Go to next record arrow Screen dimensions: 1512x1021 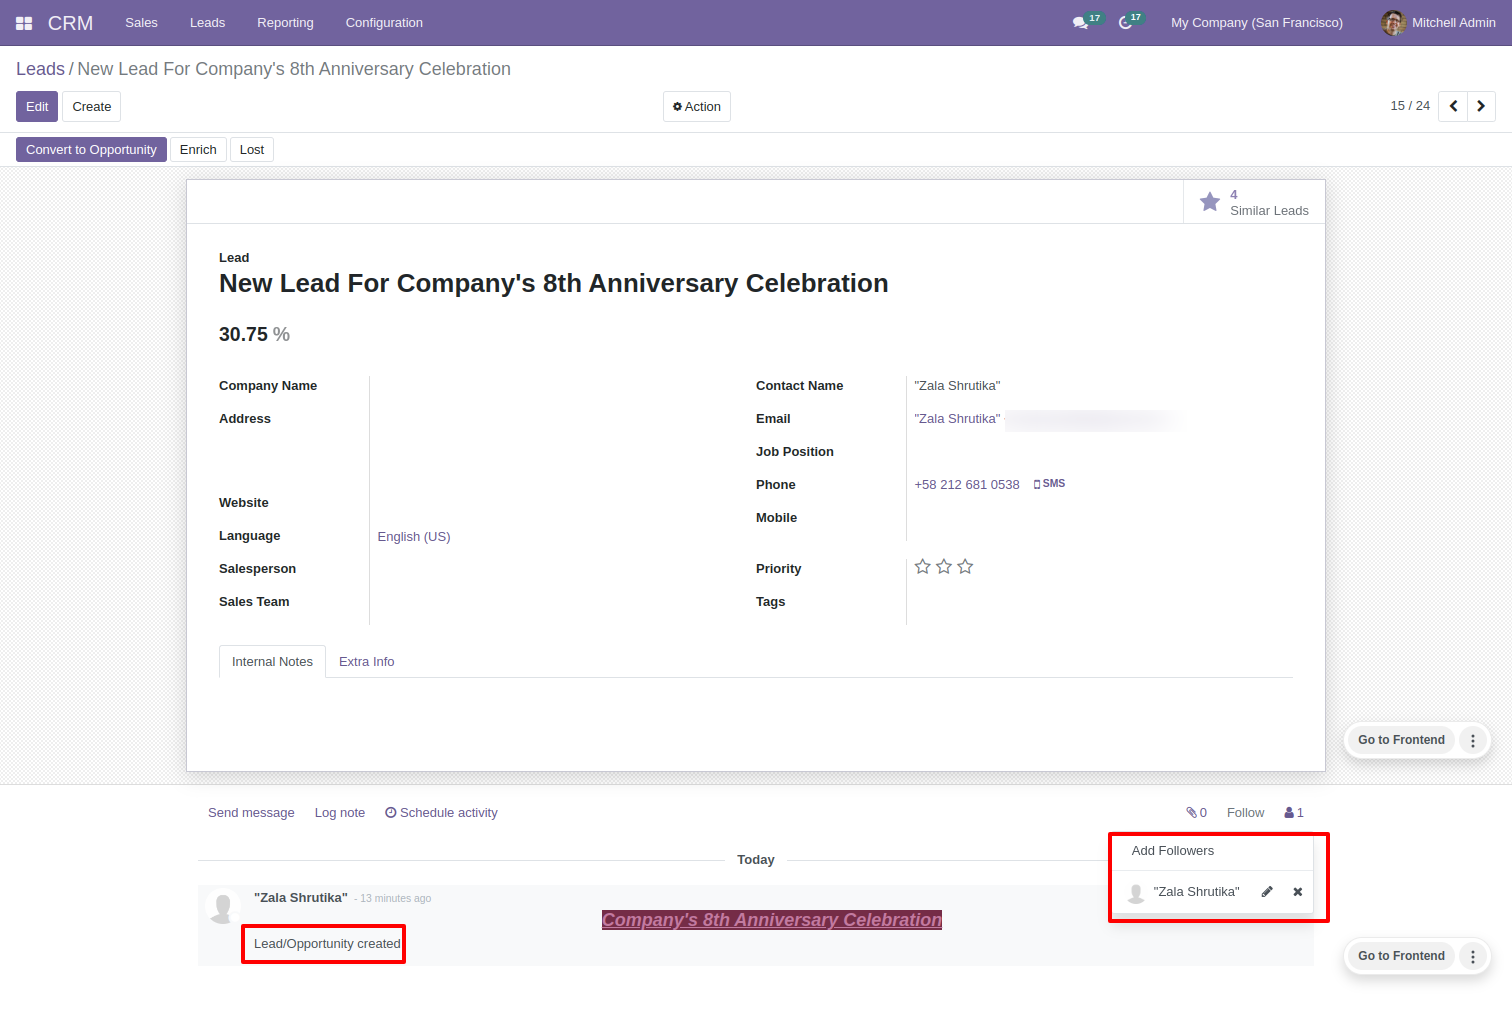[x=1481, y=106]
